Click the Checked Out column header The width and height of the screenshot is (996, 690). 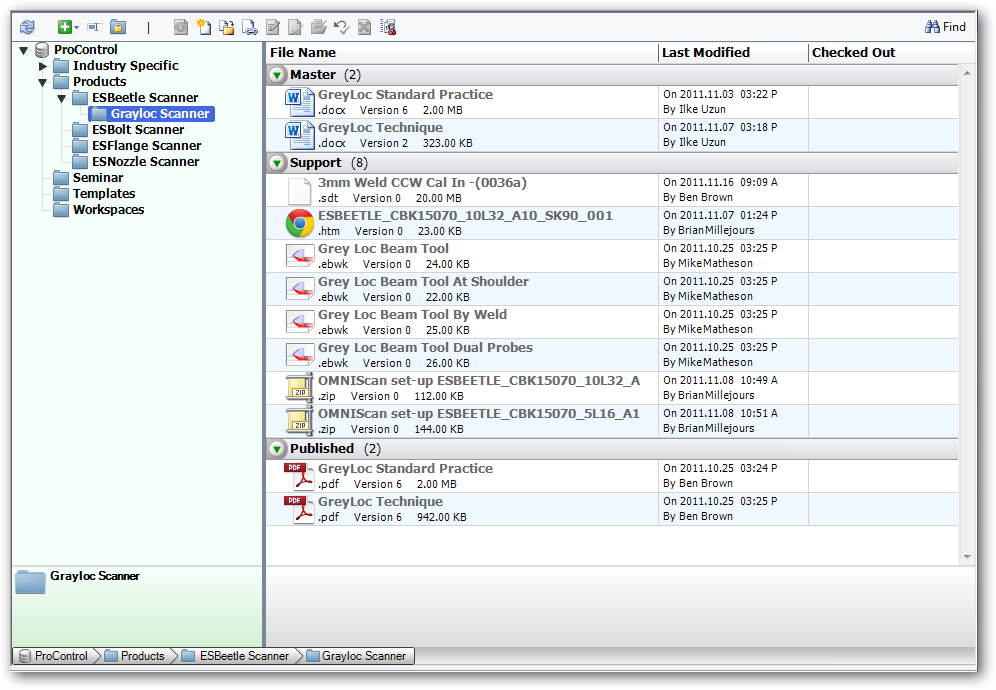pyautogui.click(x=891, y=53)
